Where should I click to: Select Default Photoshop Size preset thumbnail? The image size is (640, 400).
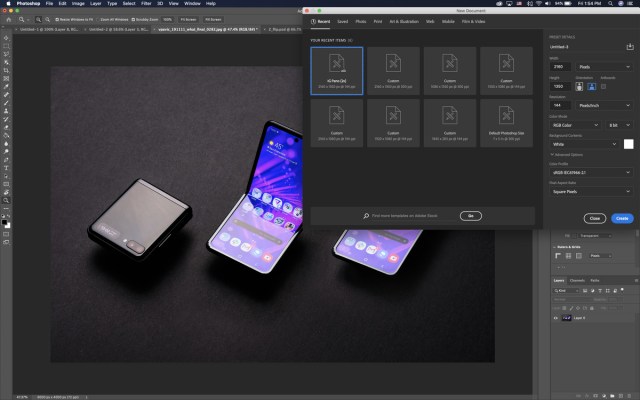coord(507,123)
